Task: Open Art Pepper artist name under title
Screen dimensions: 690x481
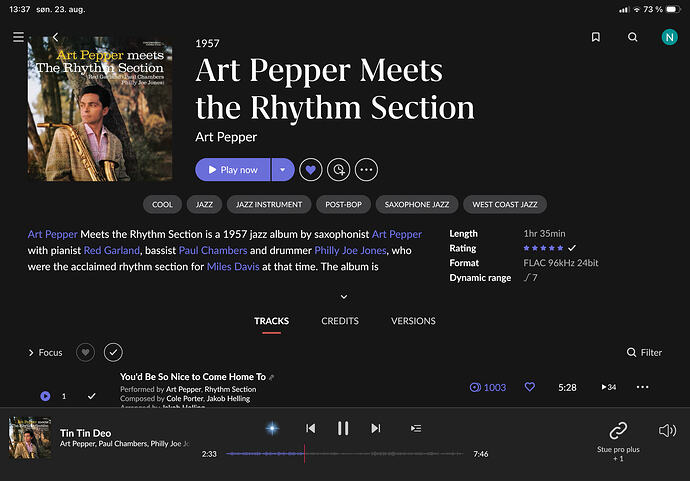Action: coord(226,137)
